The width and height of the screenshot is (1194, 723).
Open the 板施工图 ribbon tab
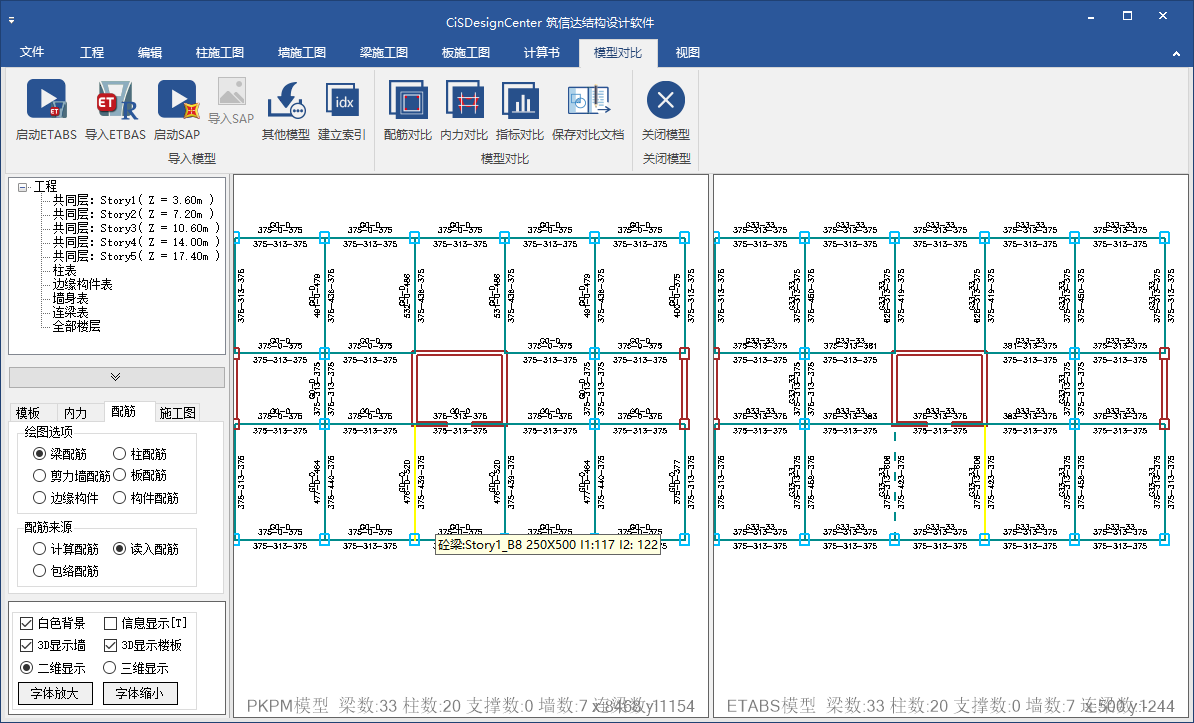click(466, 52)
